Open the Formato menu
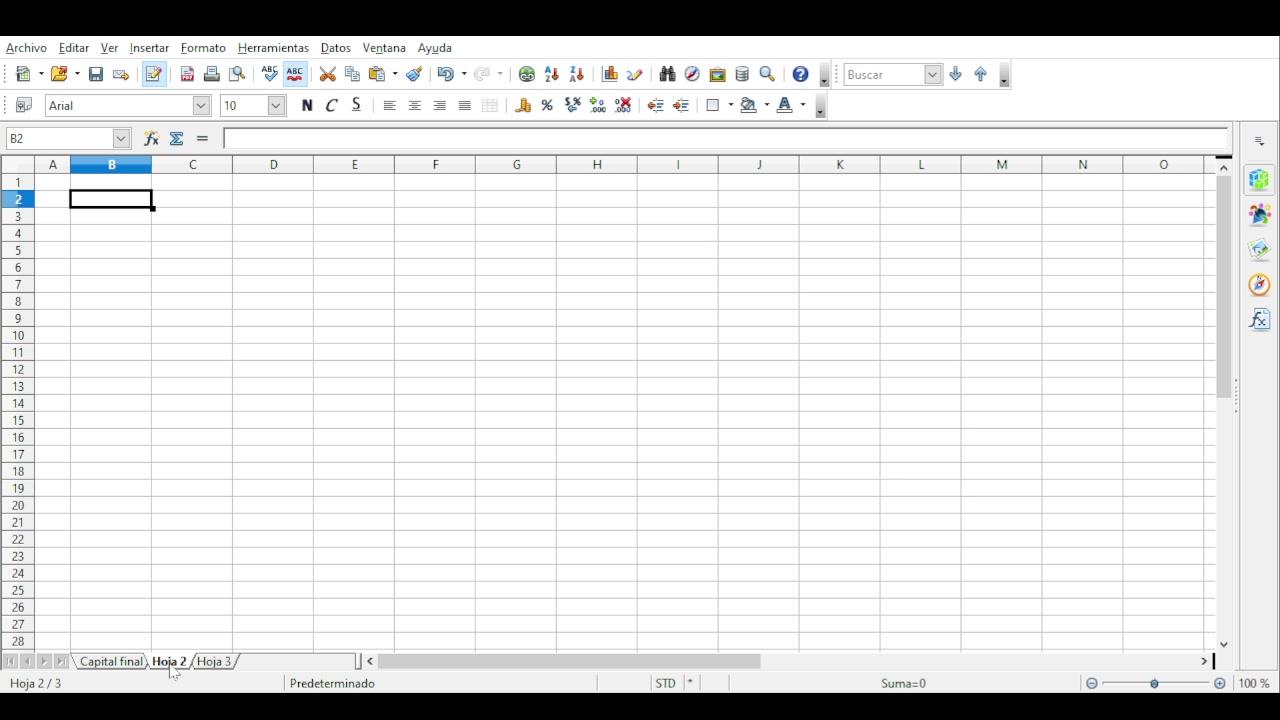Screen dimensions: 1280x720 (x=203, y=48)
